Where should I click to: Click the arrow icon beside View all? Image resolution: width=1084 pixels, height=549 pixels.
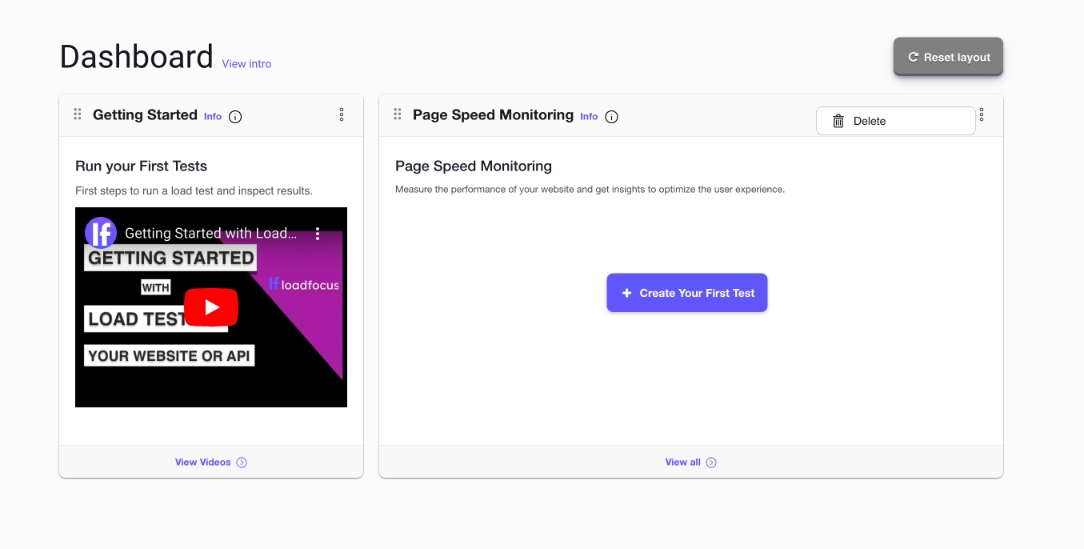[711, 462]
